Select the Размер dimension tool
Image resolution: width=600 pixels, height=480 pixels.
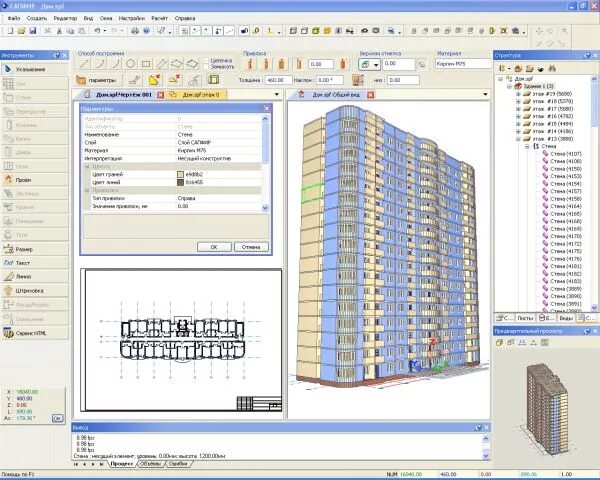(x=34, y=249)
